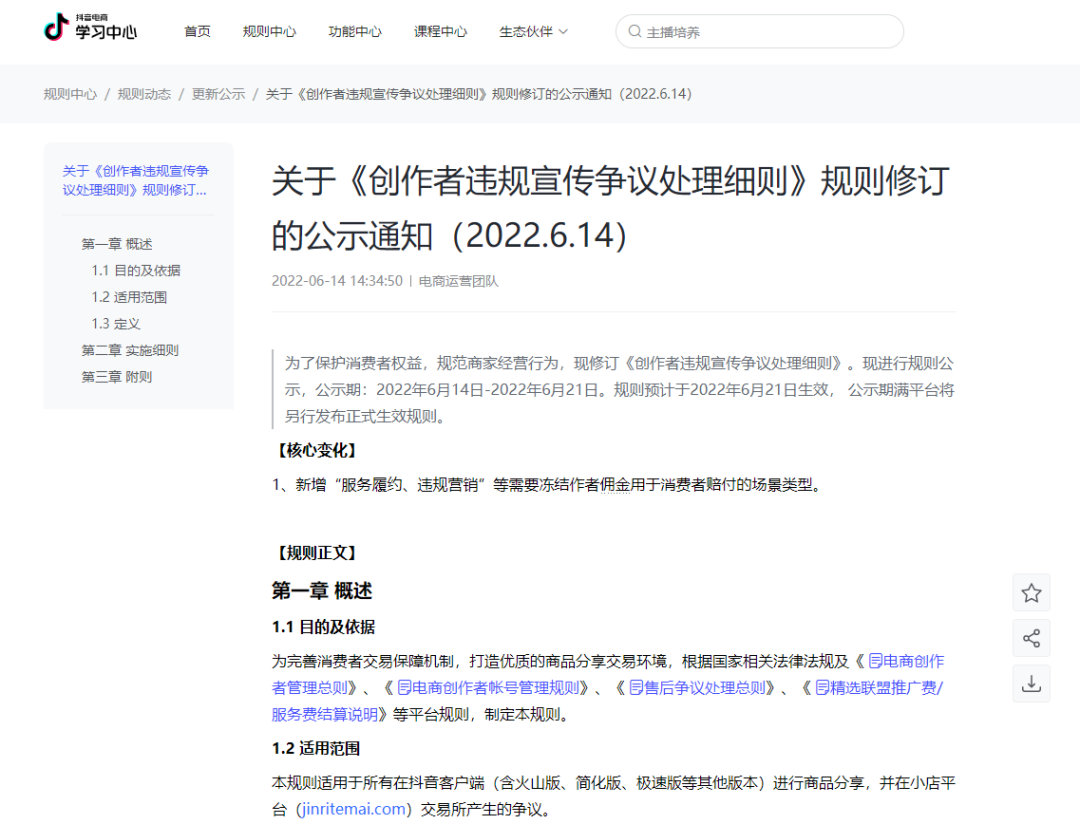Jump to 1.2 适用范围 in the outline

click(129, 297)
